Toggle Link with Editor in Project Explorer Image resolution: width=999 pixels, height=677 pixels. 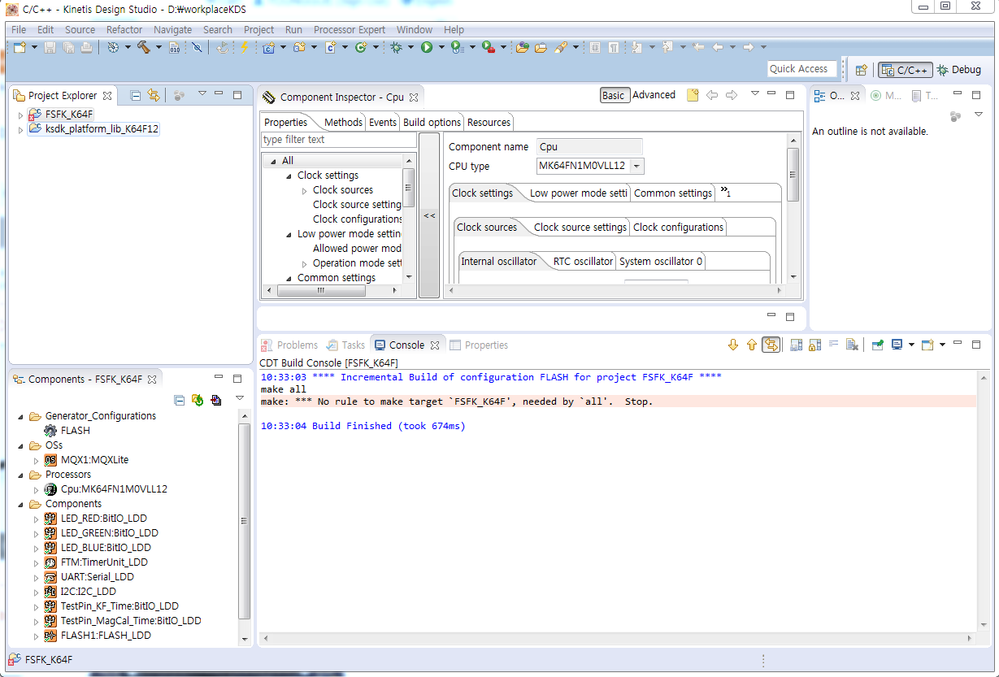coord(154,96)
